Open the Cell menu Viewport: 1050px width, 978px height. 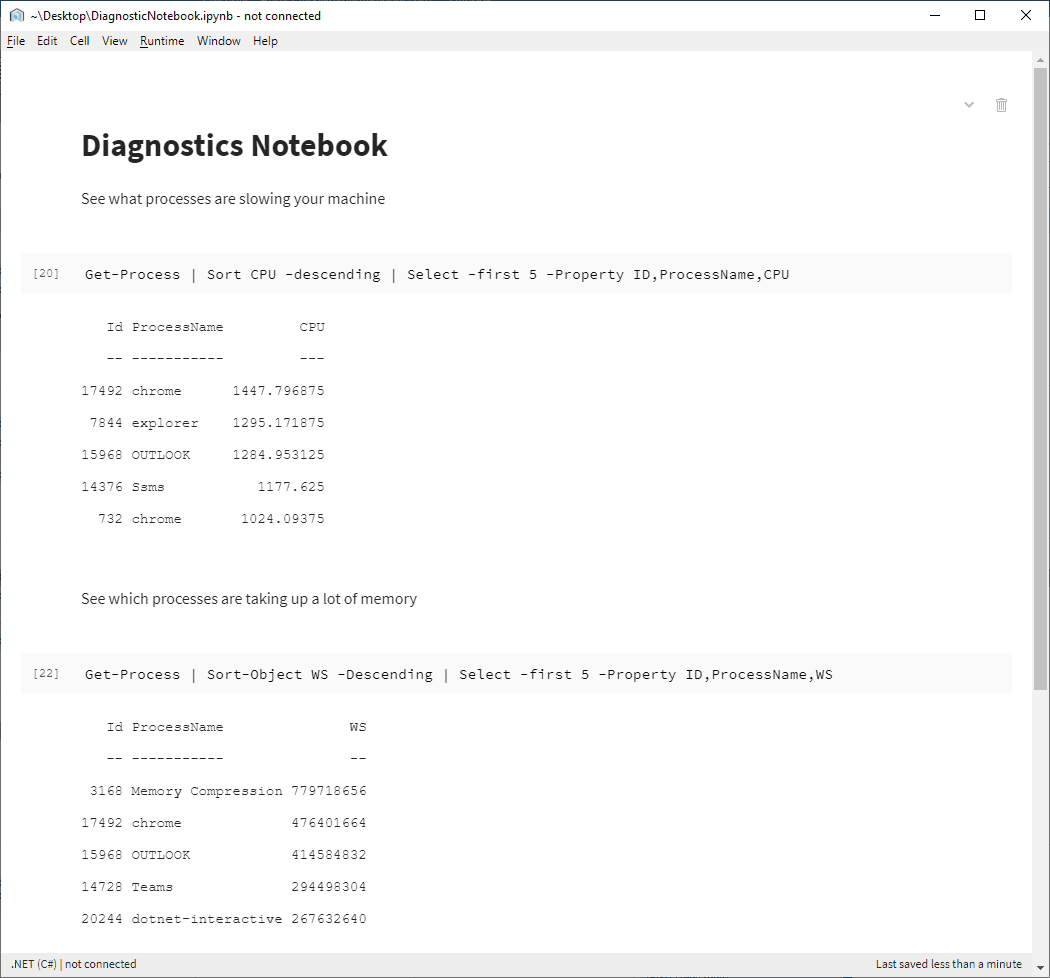click(80, 41)
